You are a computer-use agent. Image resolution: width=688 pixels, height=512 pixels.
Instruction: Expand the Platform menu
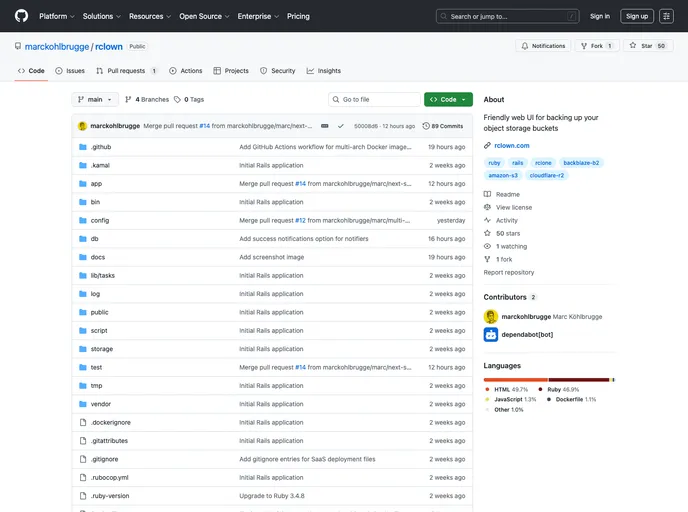(56, 16)
